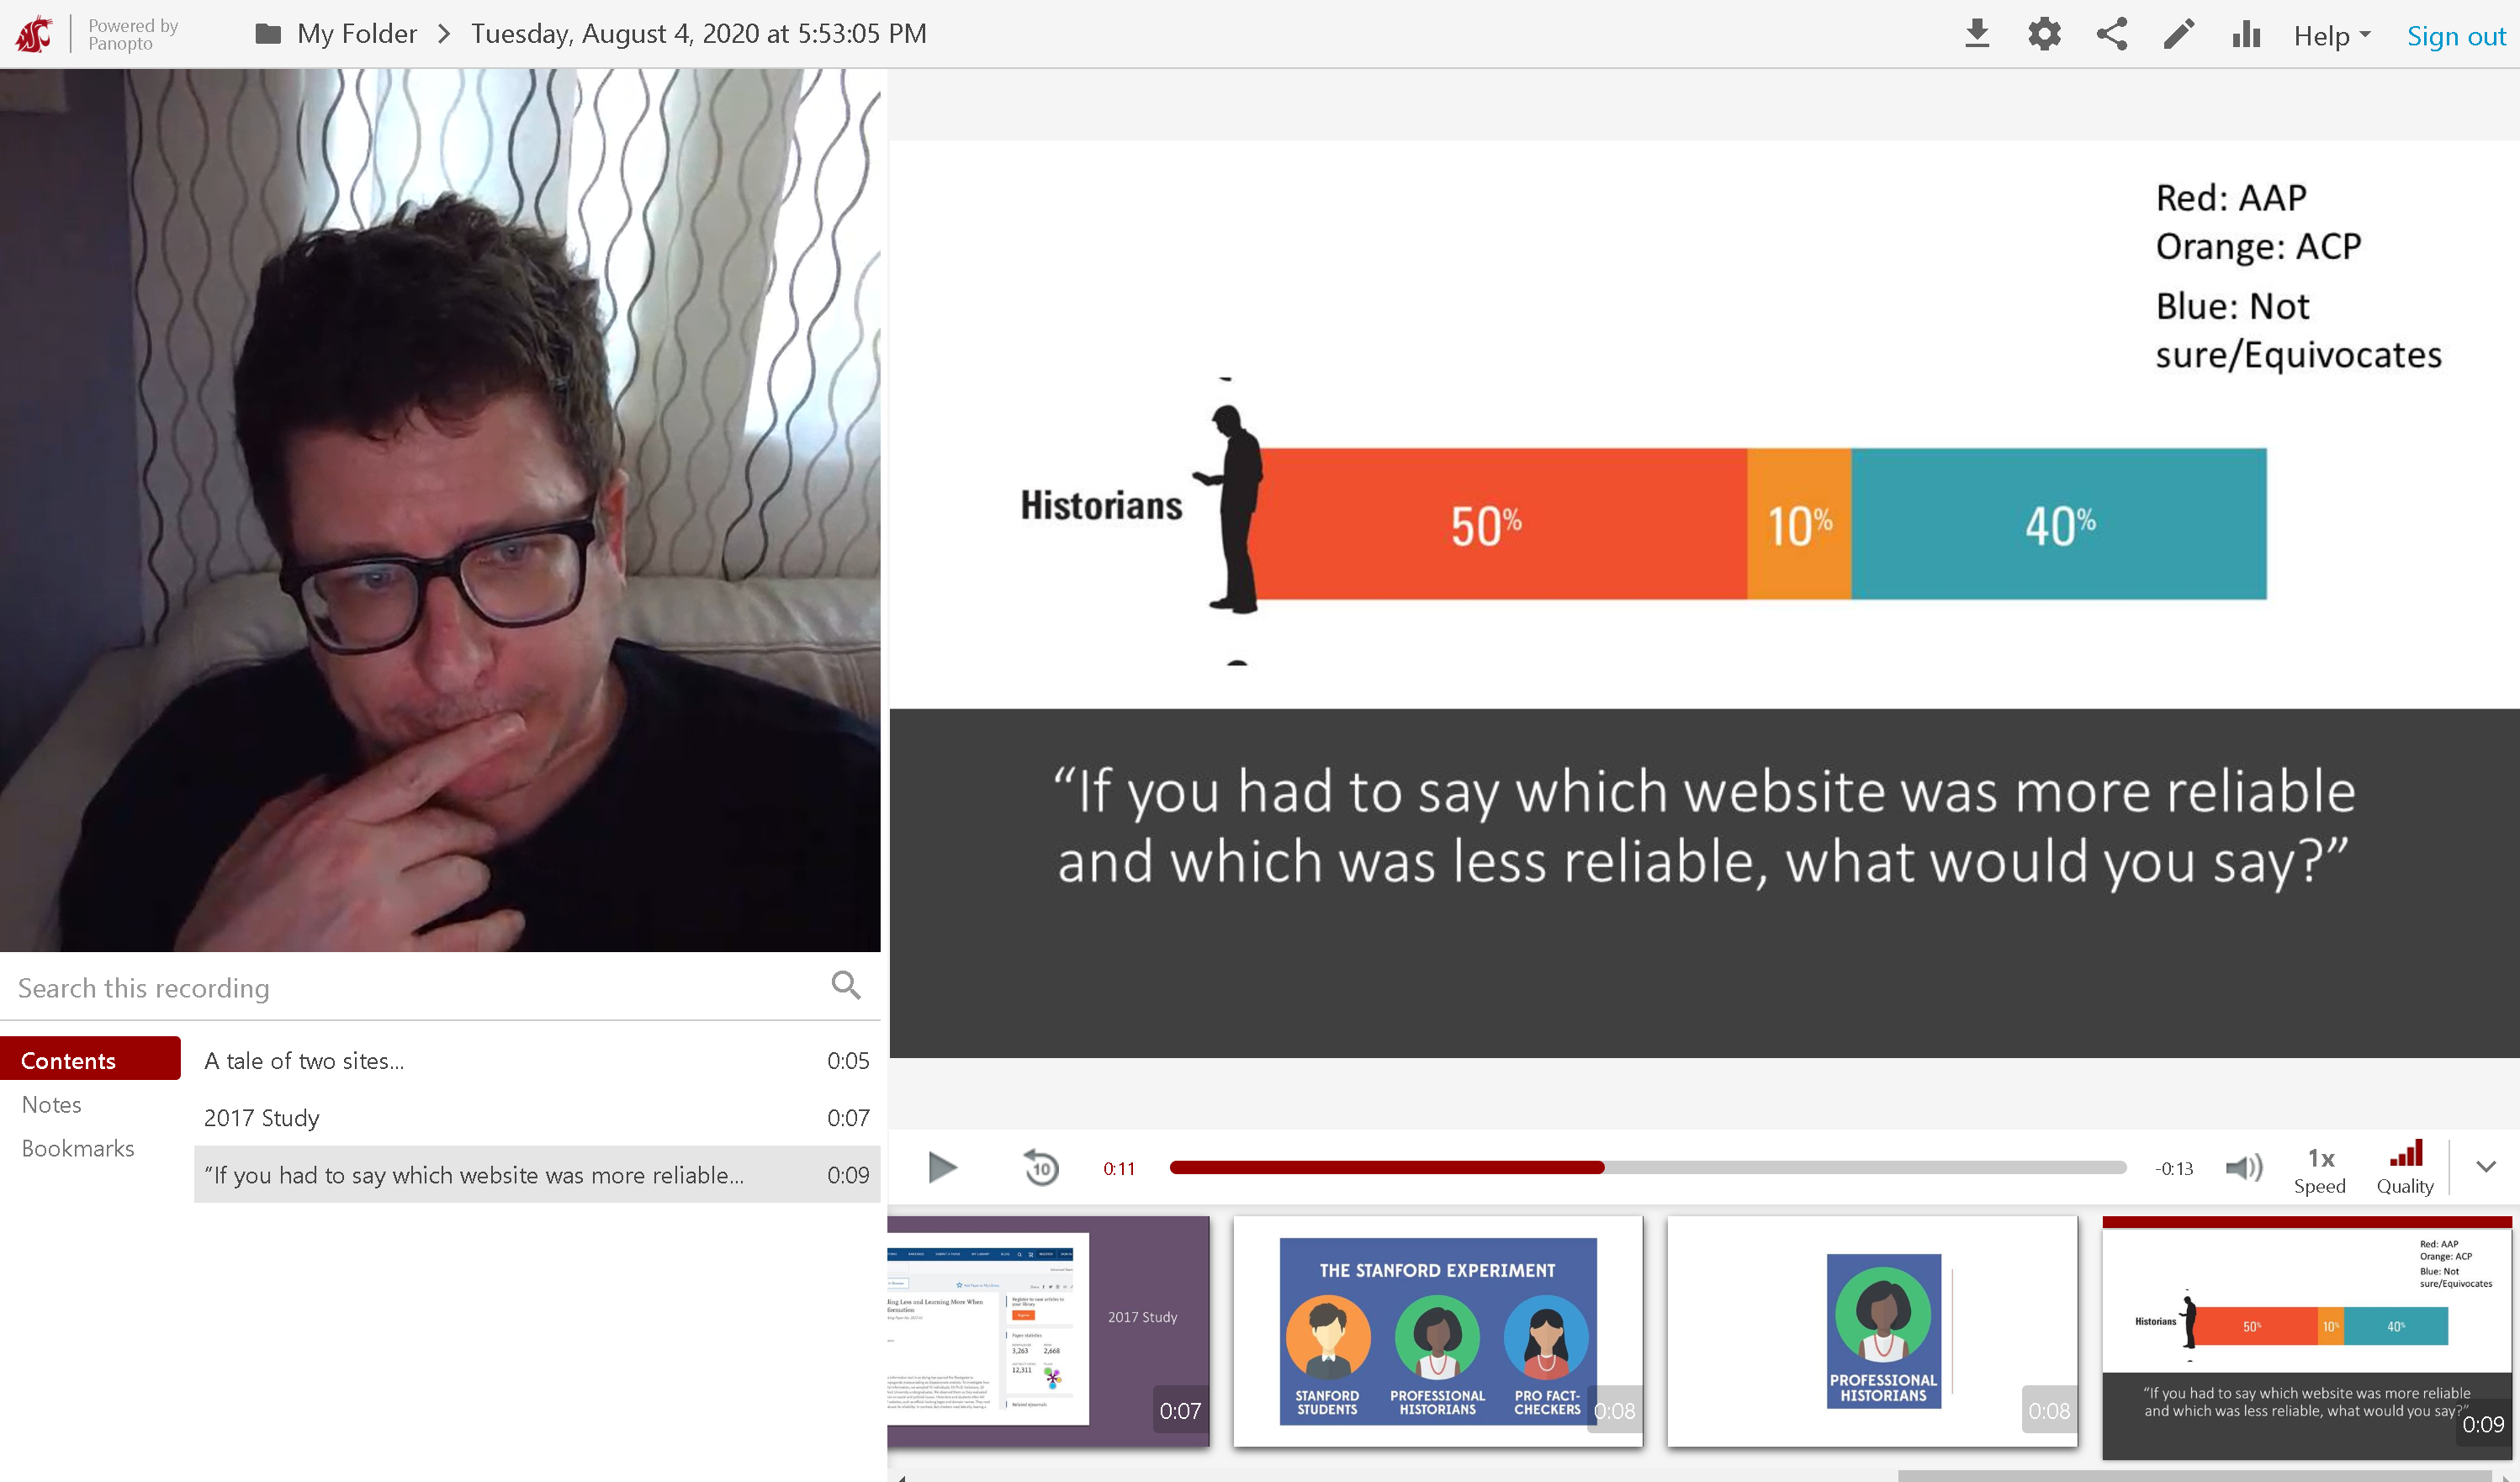Switch to the Notes tab
Image resolution: width=2520 pixels, height=1482 pixels.
point(52,1104)
